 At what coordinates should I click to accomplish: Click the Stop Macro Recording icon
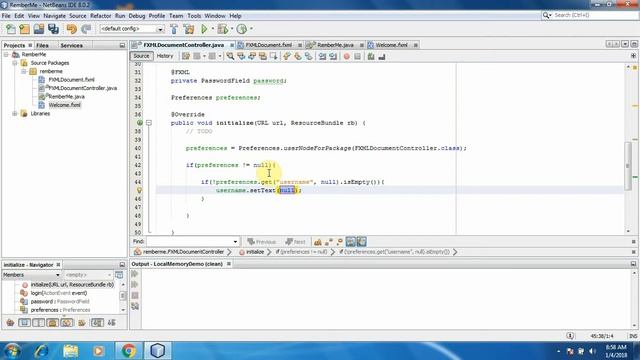(x=358, y=56)
